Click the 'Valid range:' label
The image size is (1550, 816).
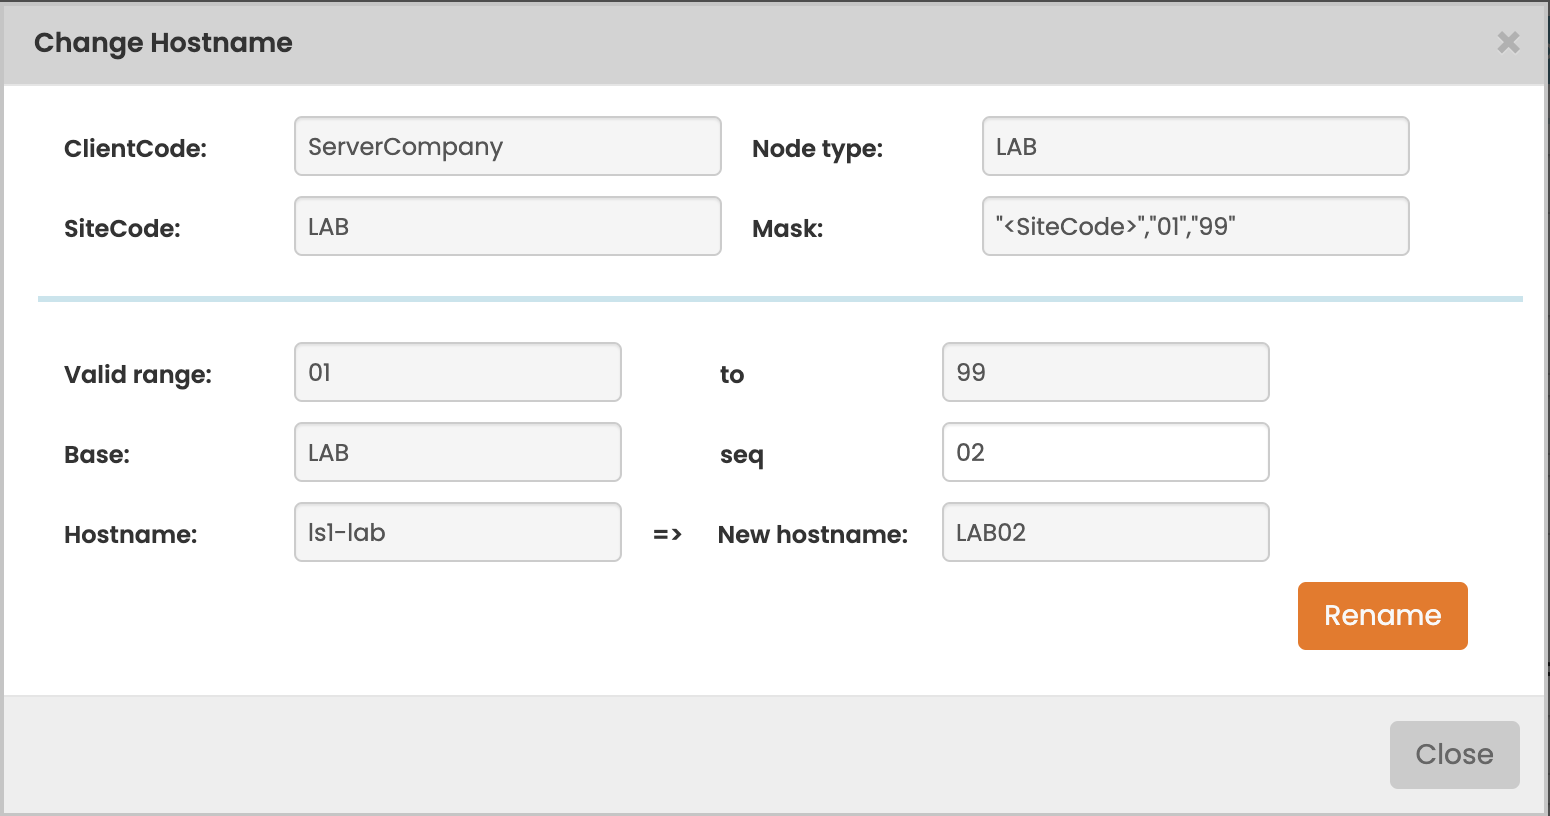138,375
